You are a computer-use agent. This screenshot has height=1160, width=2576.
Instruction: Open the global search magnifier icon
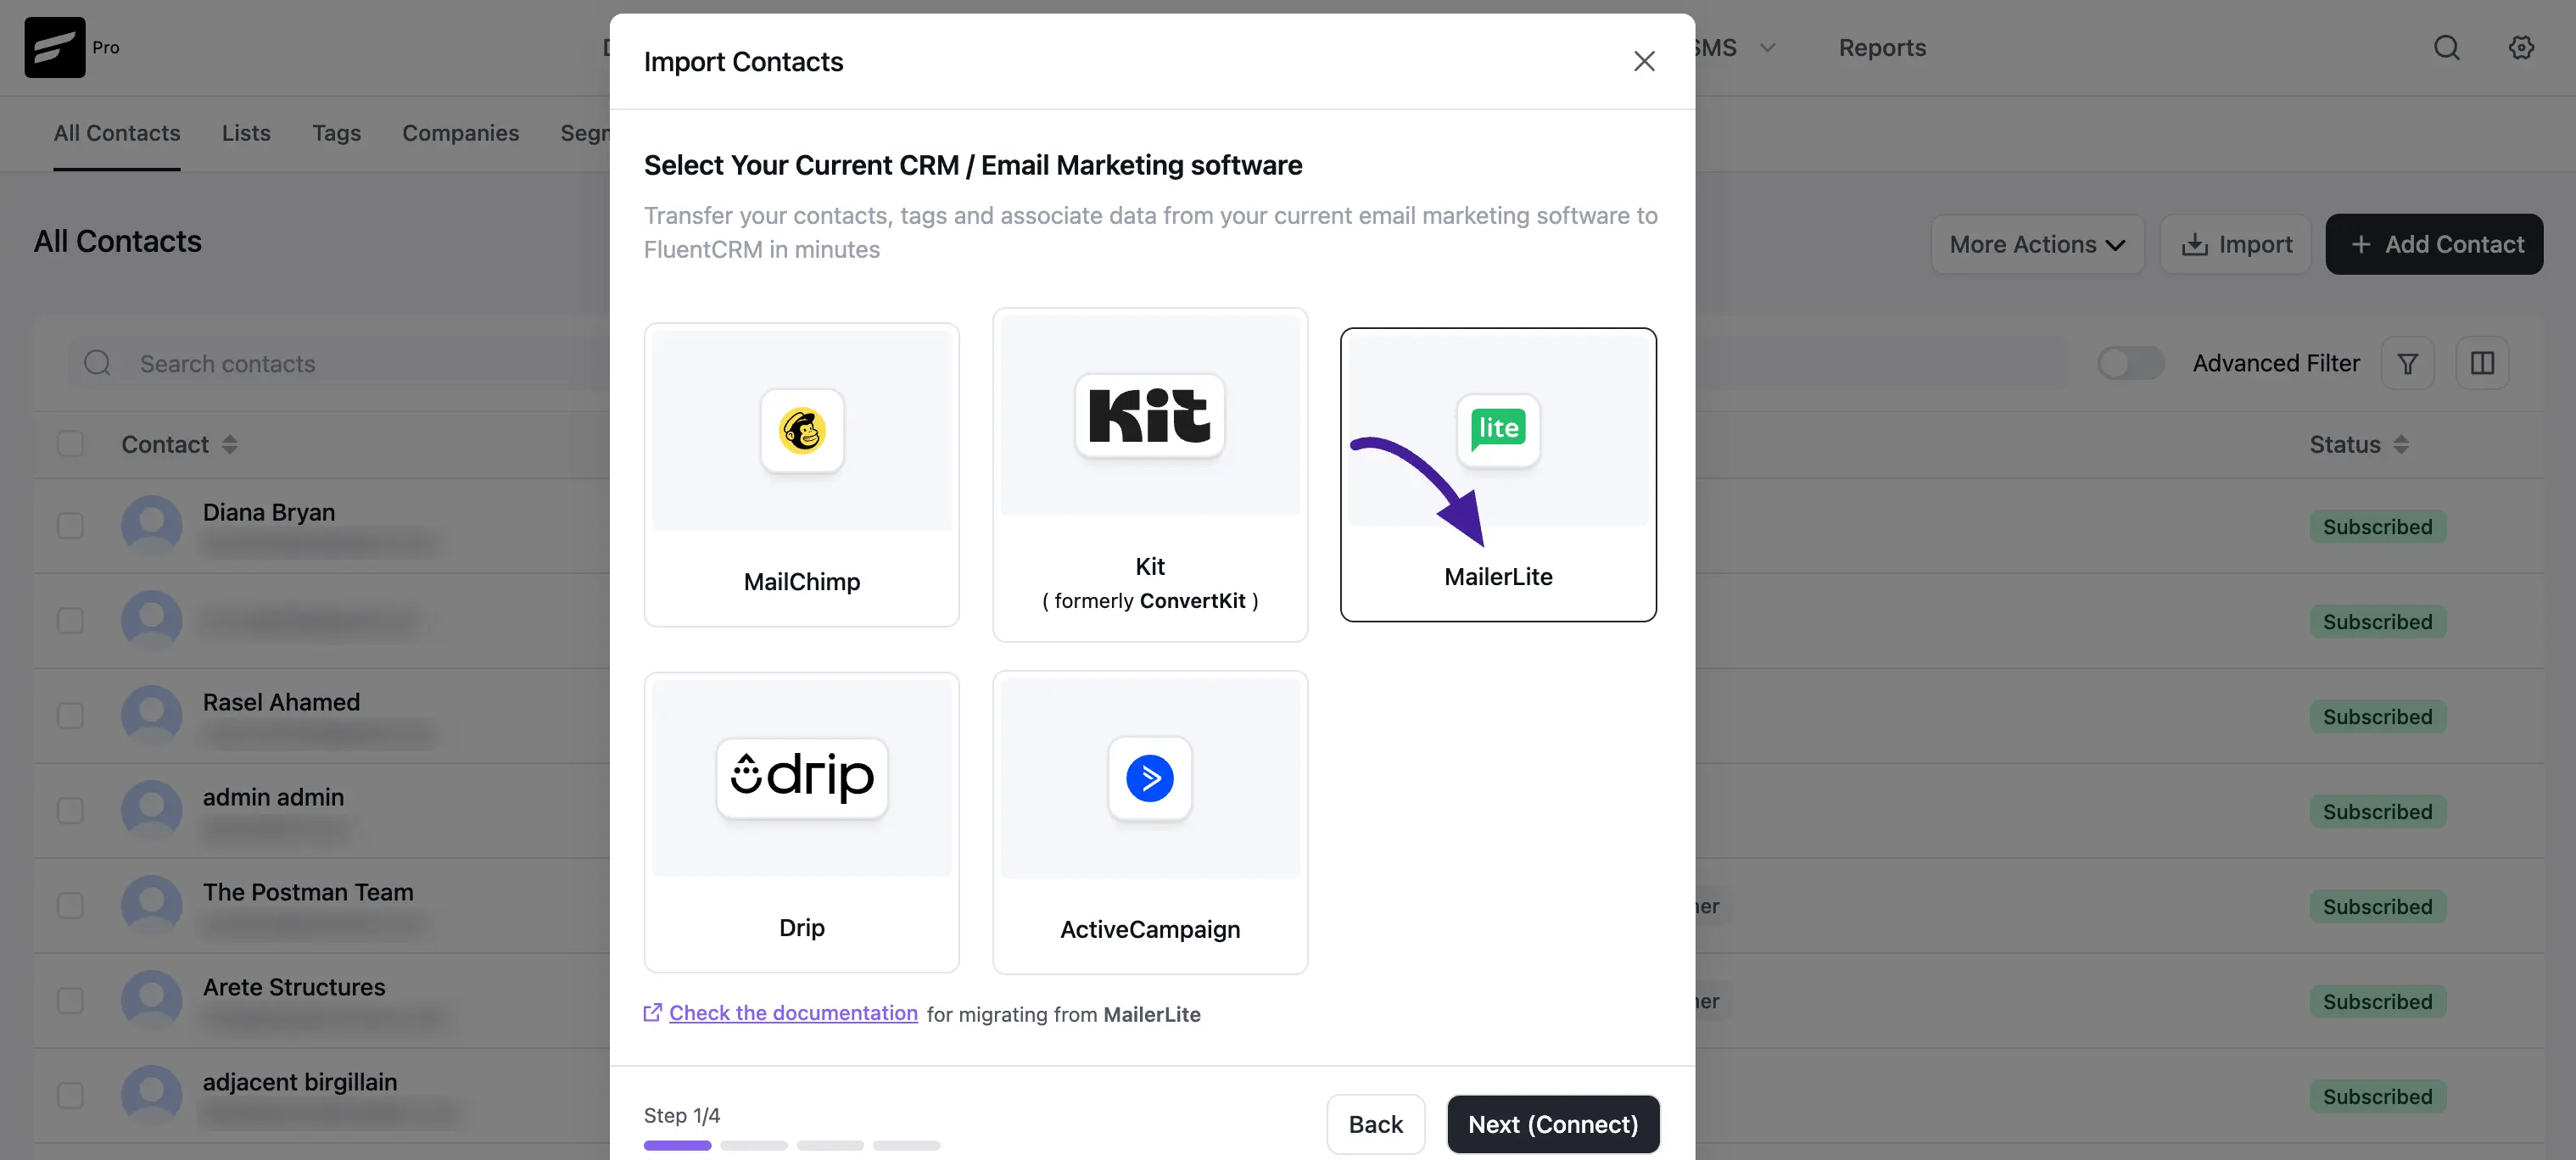pos(2446,47)
